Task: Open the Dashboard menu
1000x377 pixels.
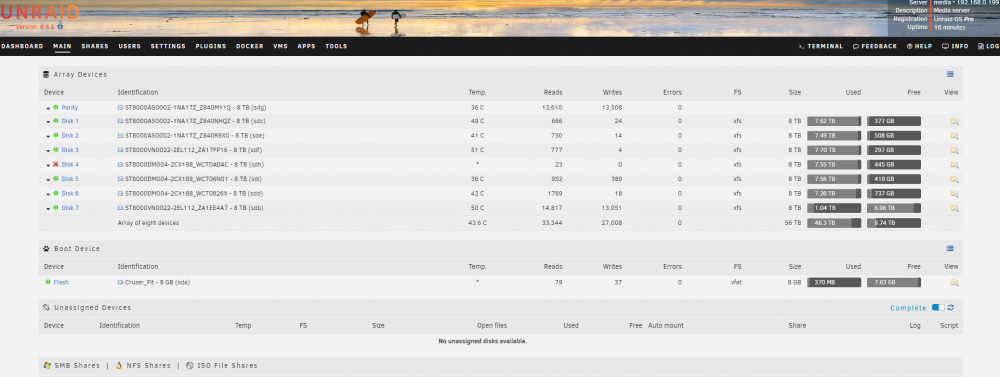Action: click(22, 47)
